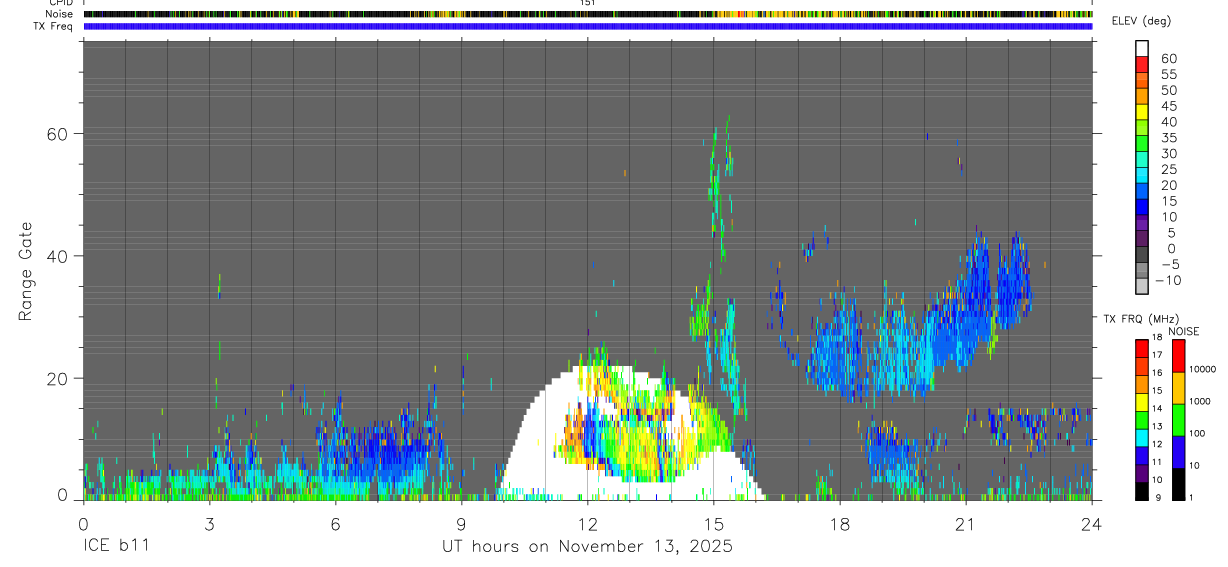Image resolution: width=1228 pixels, height=567 pixels.
Task: Click the '45' value in ELEV legend
Action: pos(1168,106)
